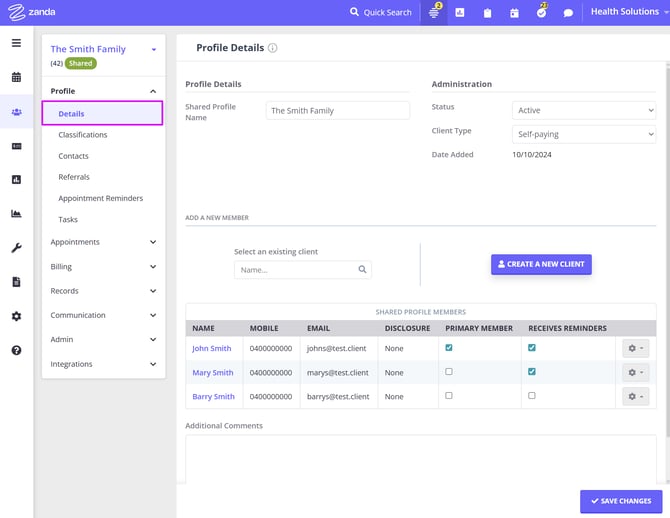Click the Create a New Client button

(x=541, y=264)
